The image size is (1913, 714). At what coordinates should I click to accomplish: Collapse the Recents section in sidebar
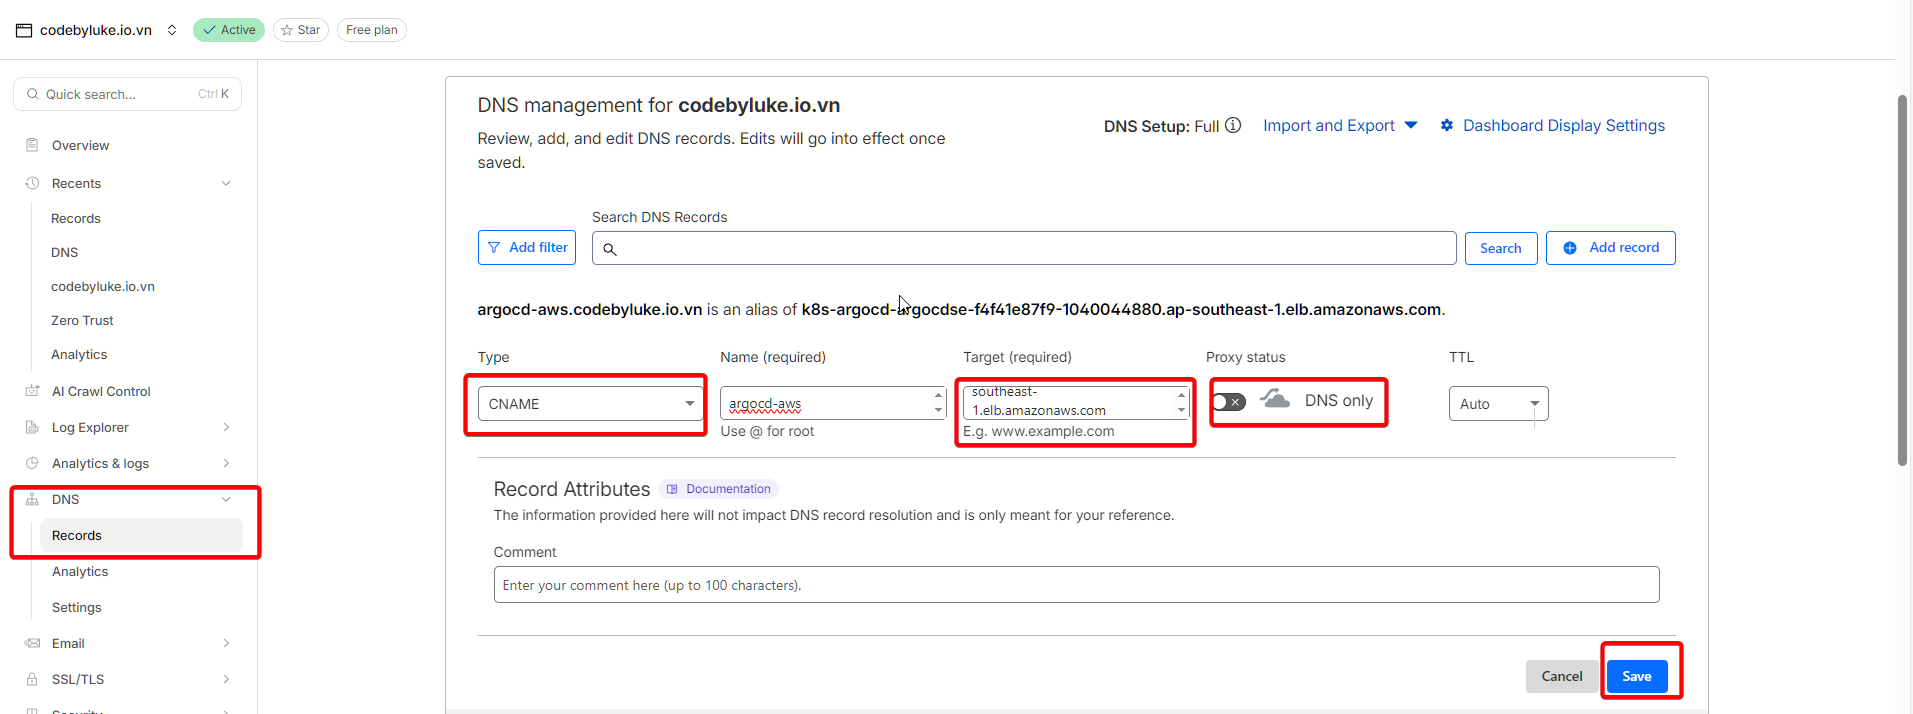pyautogui.click(x=226, y=183)
